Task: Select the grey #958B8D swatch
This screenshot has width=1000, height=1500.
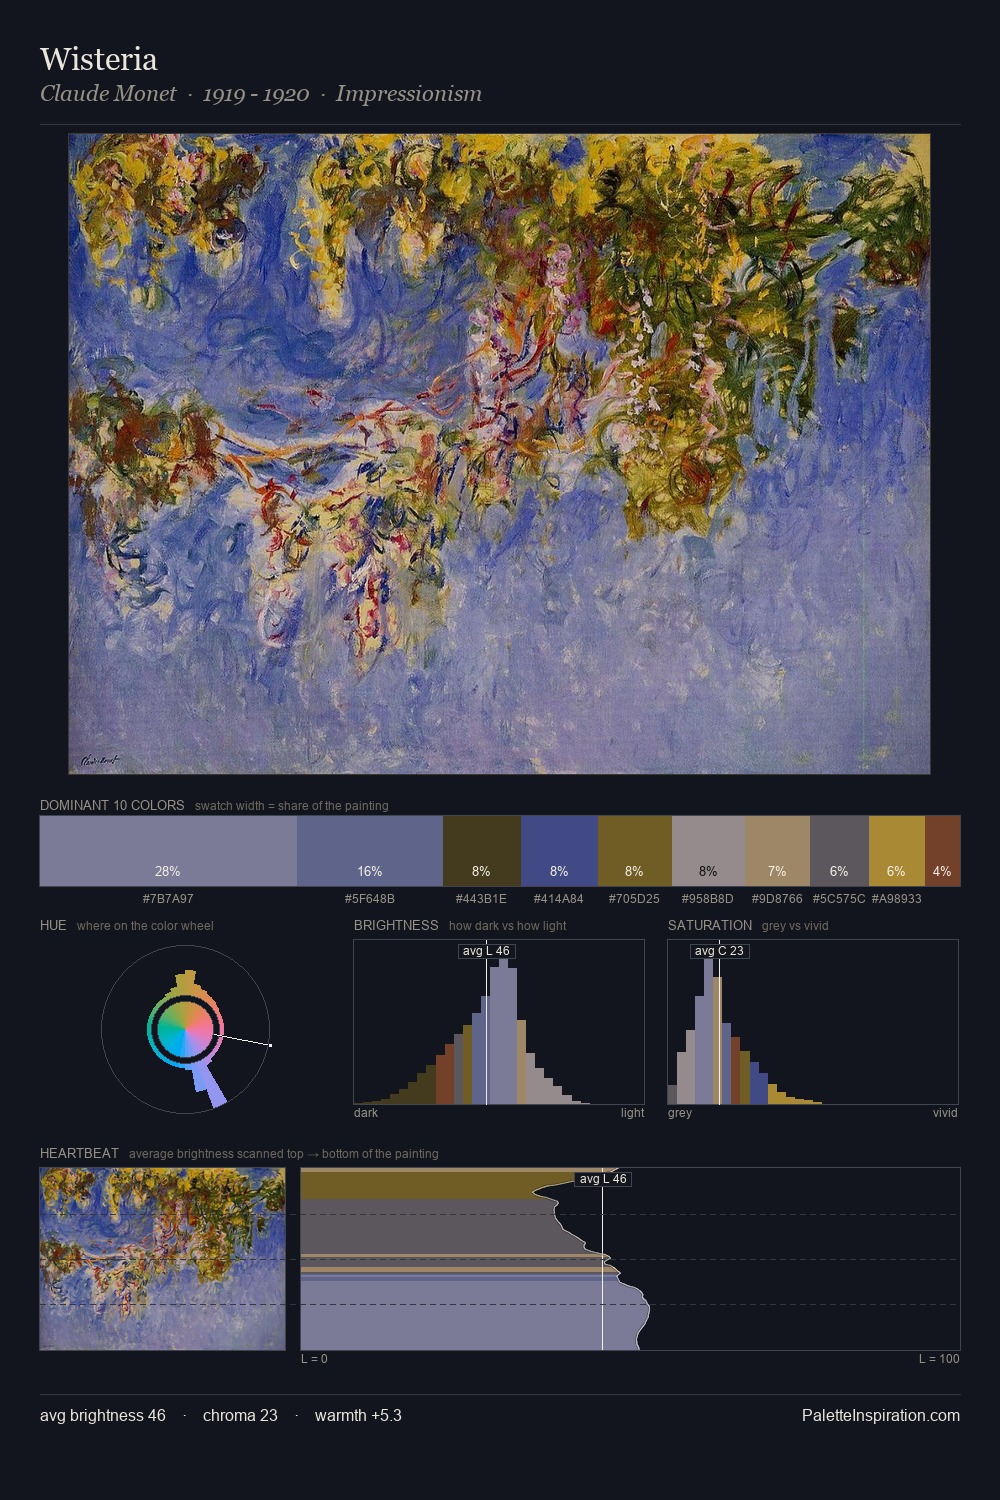Action: coord(708,851)
